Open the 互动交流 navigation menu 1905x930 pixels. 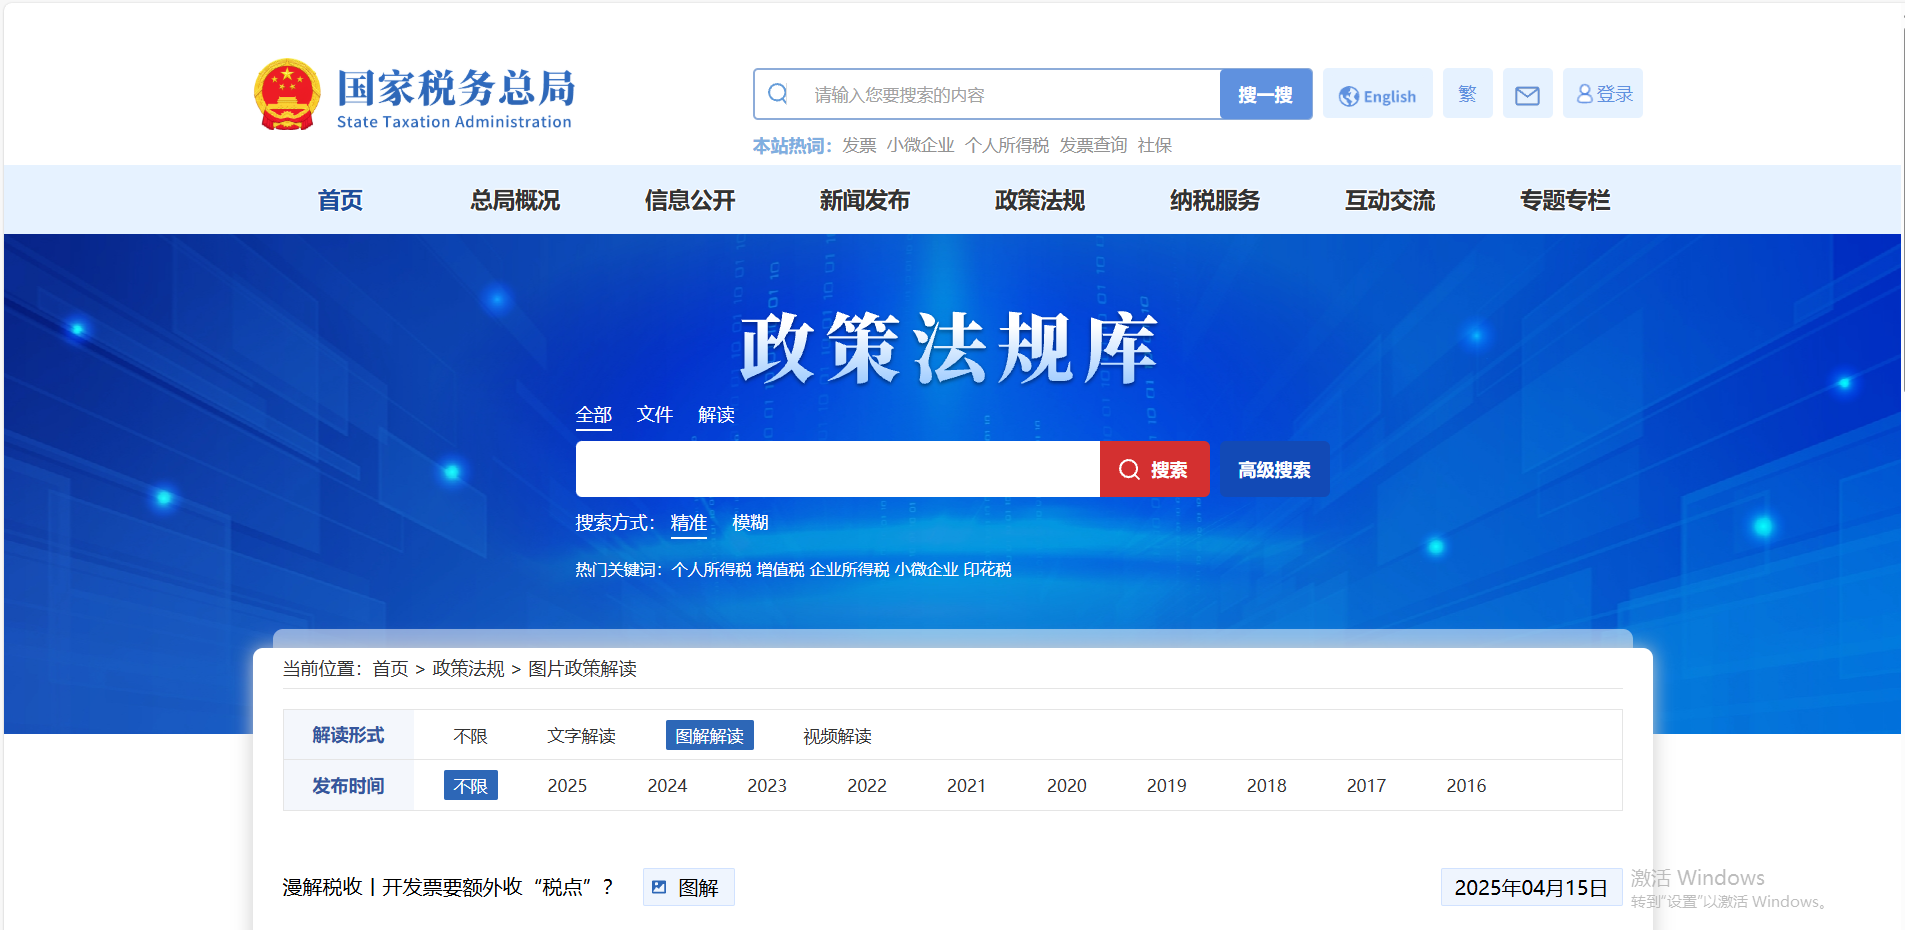click(1390, 200)
